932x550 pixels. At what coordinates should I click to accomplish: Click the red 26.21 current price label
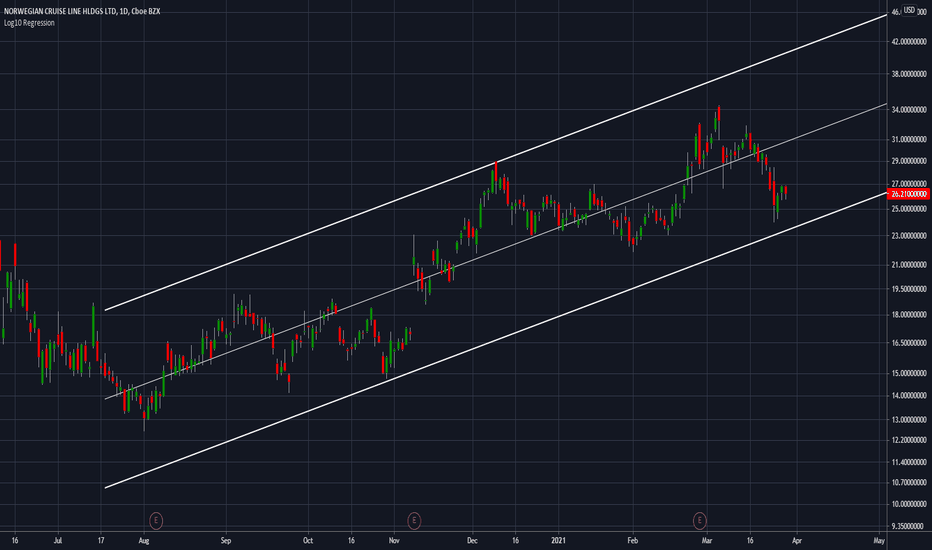pos(909,194)
